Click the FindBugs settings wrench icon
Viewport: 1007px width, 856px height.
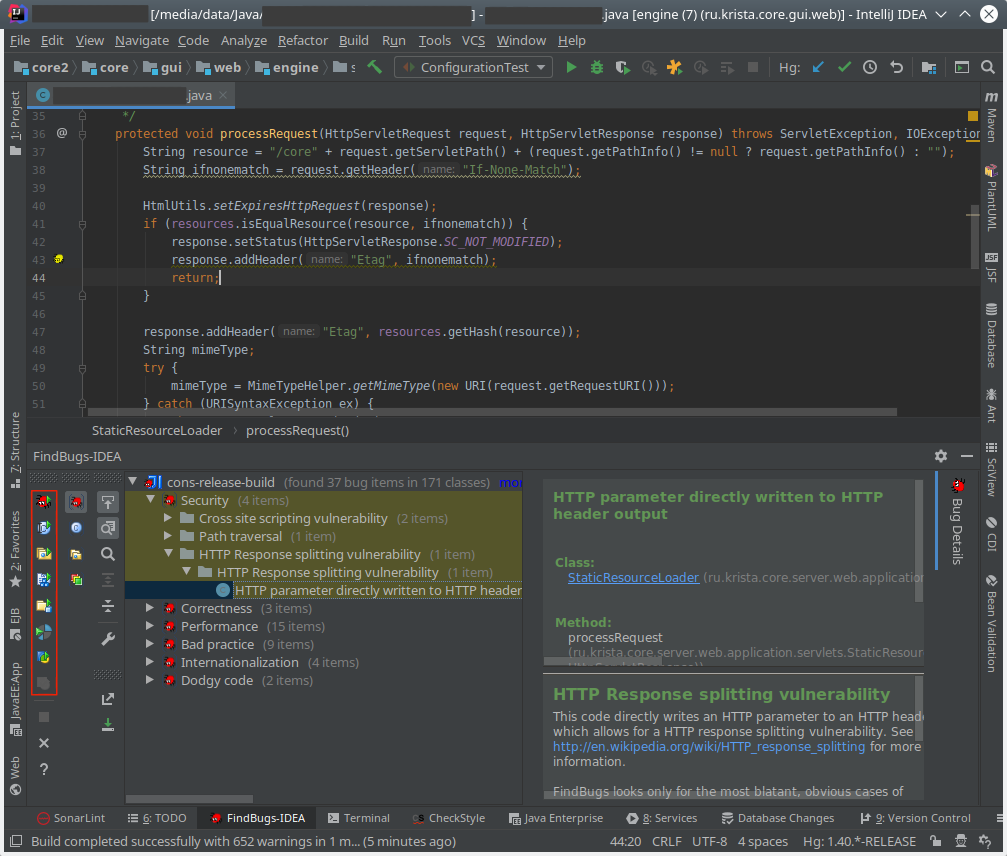108,639
